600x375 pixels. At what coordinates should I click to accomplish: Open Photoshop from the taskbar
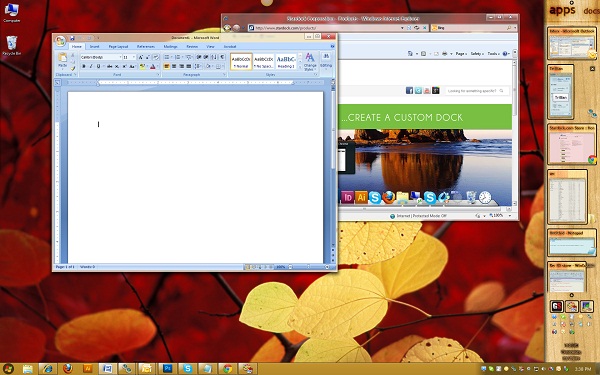click(x=167, y=369)
